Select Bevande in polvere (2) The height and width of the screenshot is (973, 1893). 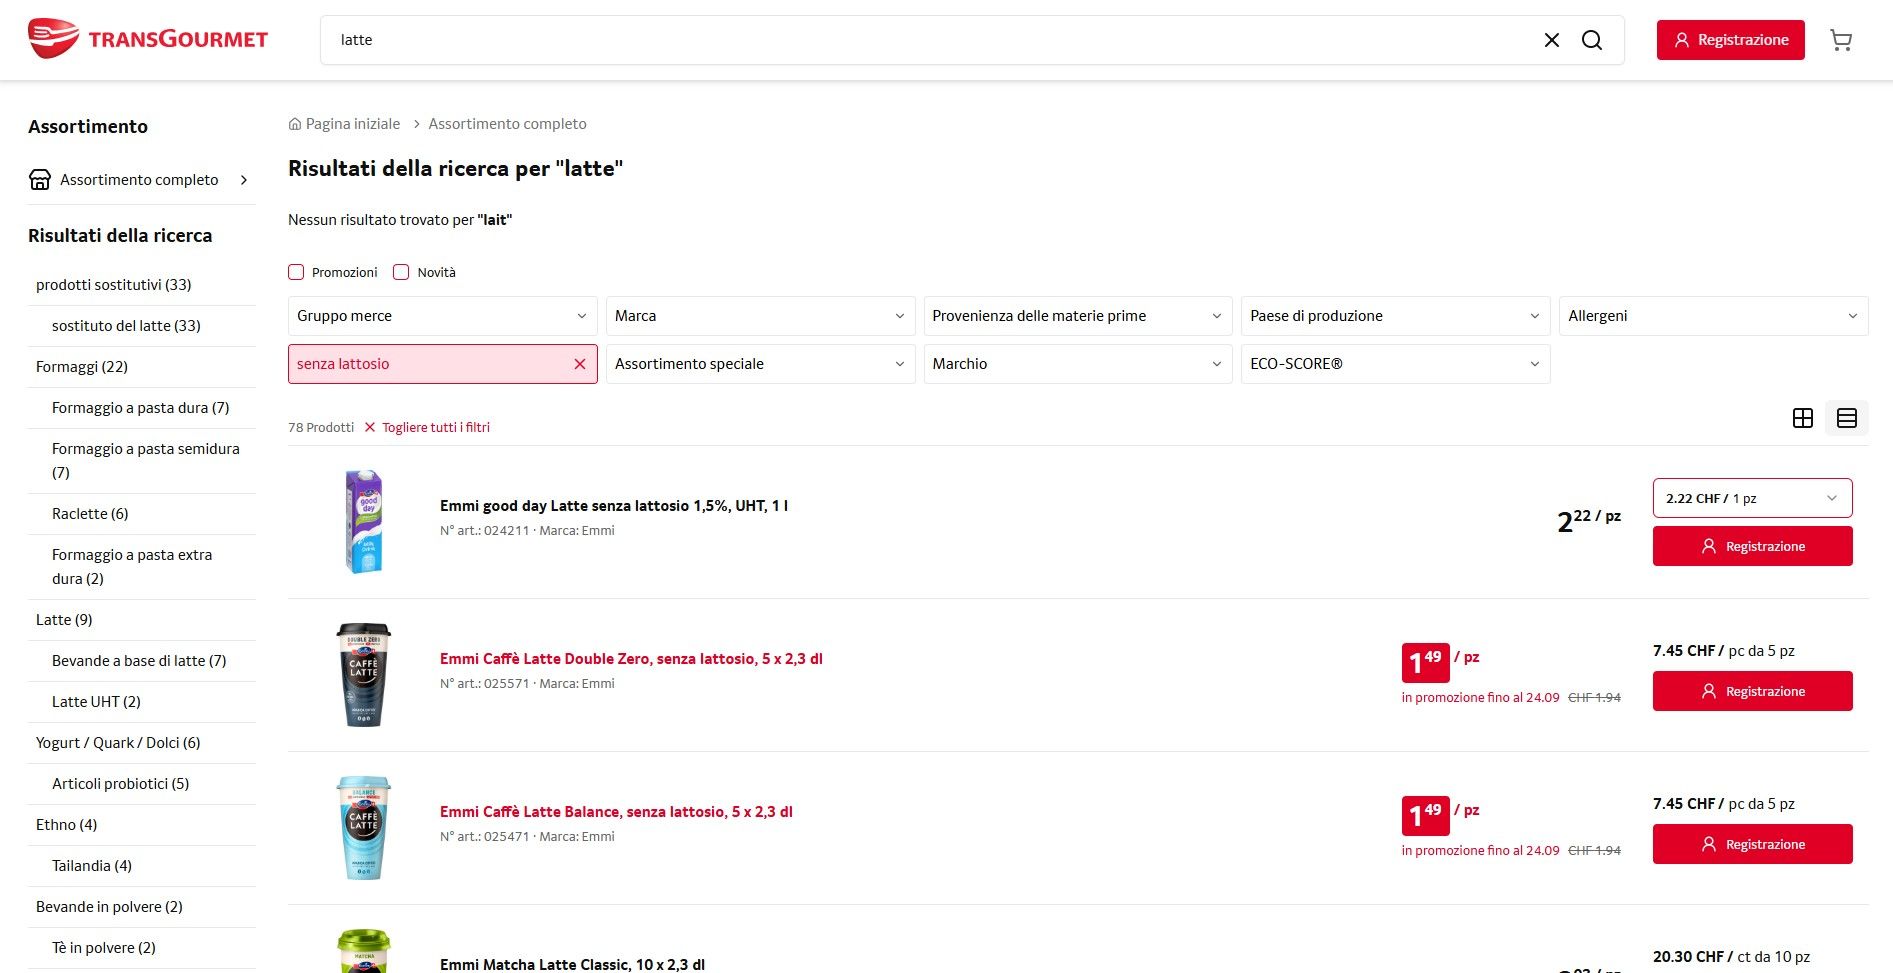109,907
